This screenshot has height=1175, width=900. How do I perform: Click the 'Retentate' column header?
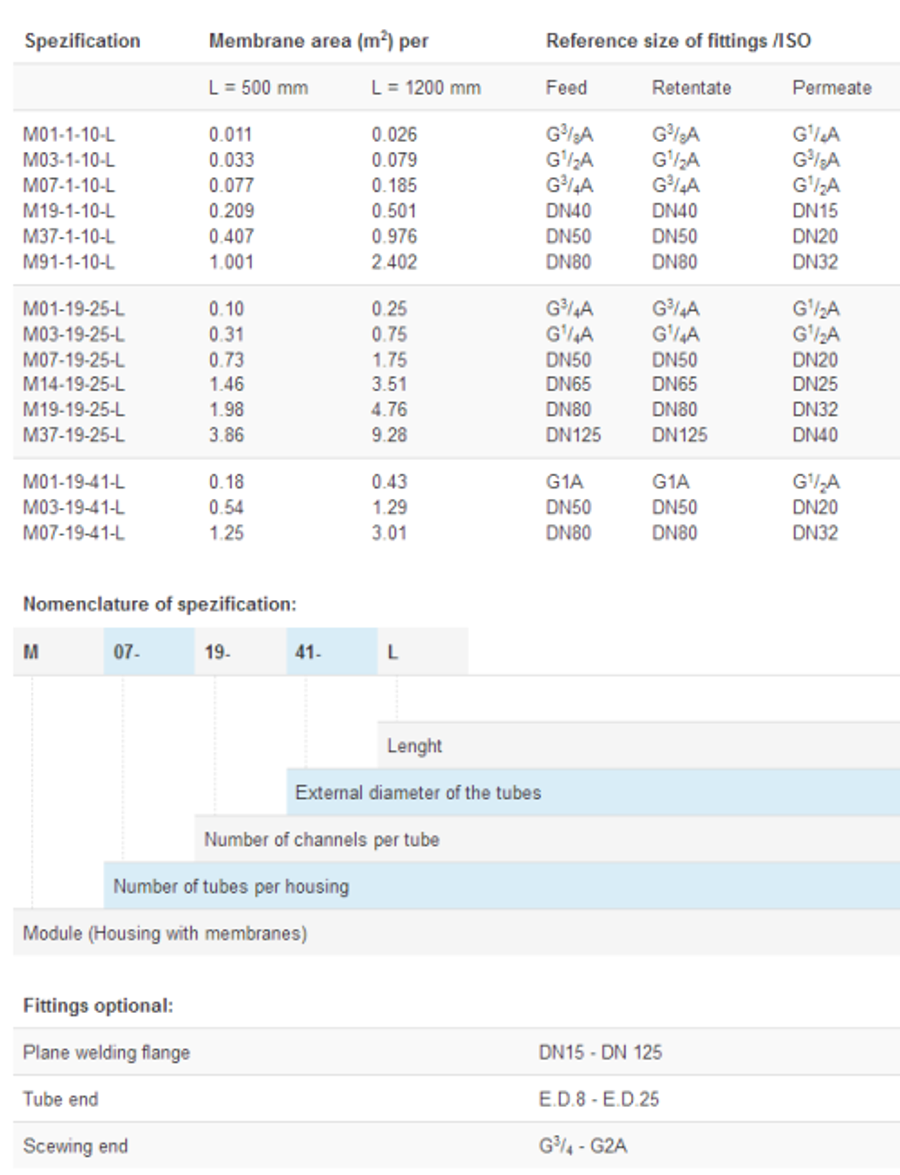point(691,88)
